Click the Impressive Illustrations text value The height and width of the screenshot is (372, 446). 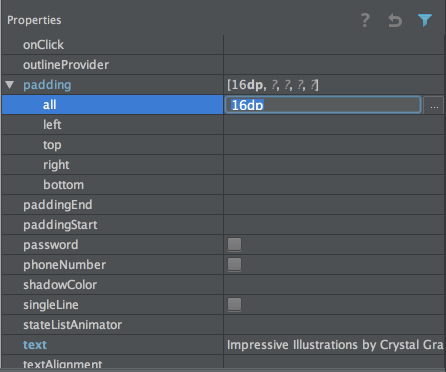[x=335, y=345]
